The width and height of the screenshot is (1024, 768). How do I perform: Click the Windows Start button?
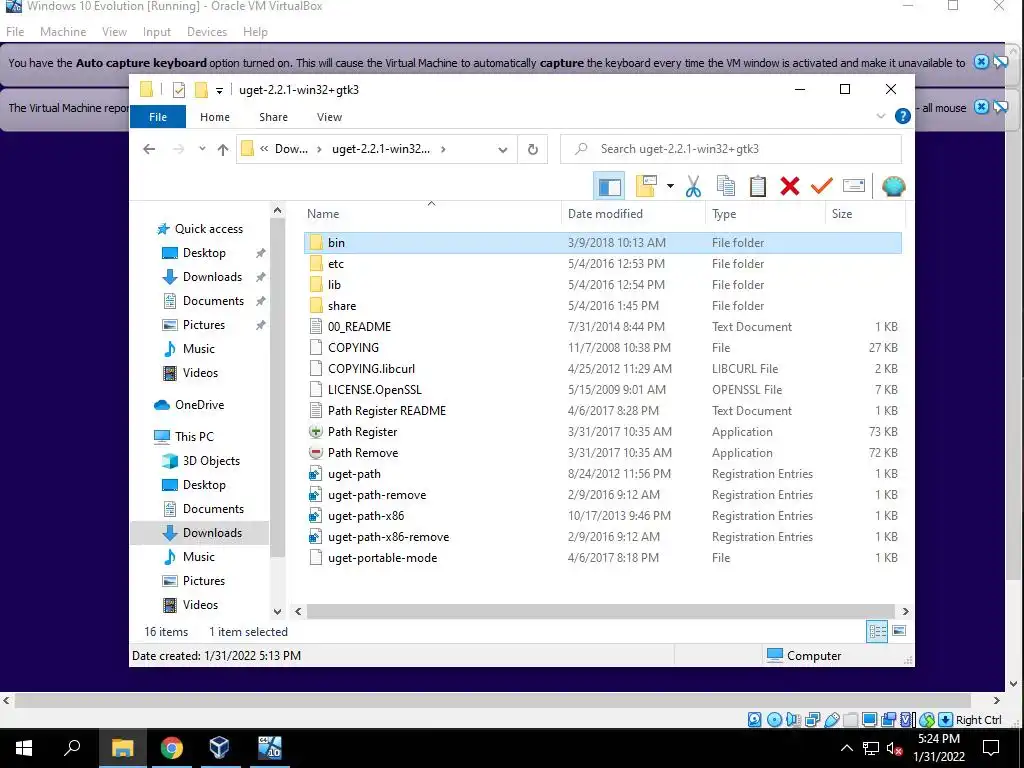24,748
